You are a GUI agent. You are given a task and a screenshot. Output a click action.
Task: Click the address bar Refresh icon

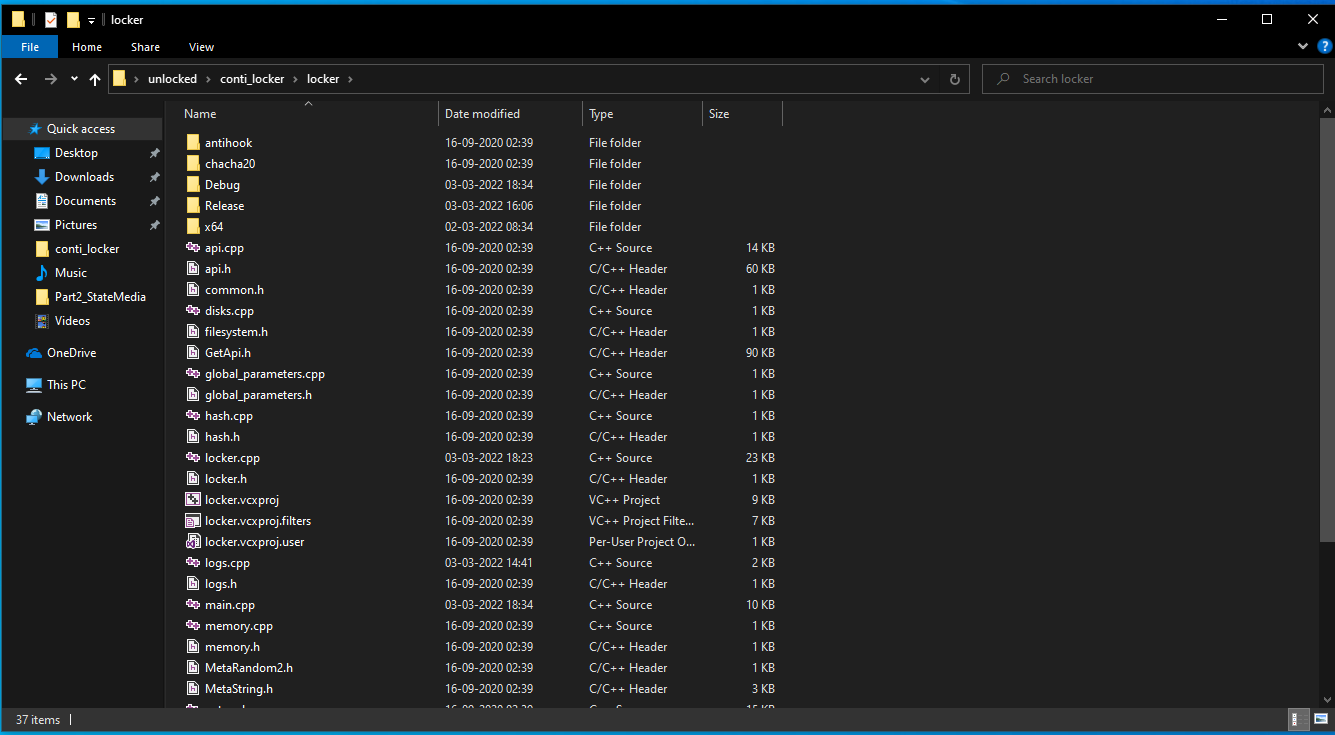(954, 79)
